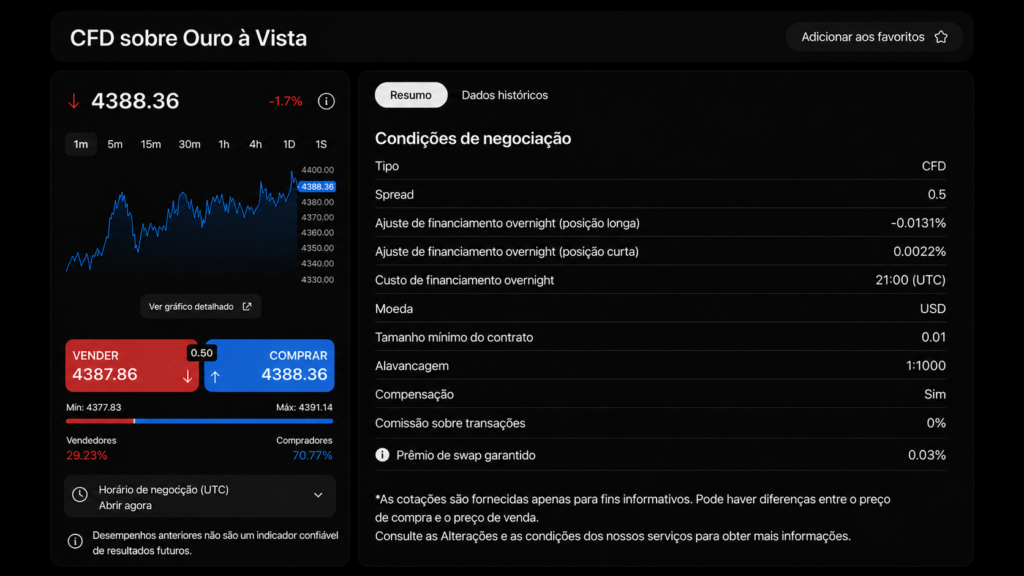
Task: Open Ver gráfico detalhado link
Action: (x=200, y=306)
